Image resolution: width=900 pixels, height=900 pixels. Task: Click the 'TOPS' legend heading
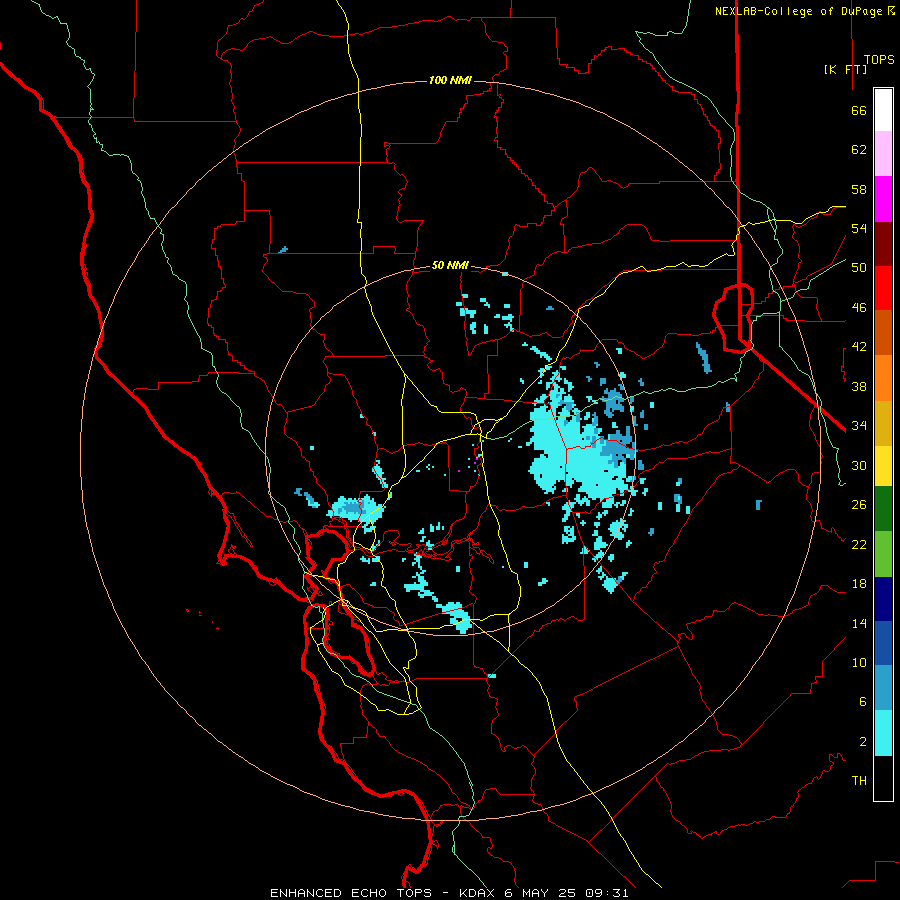879,60
